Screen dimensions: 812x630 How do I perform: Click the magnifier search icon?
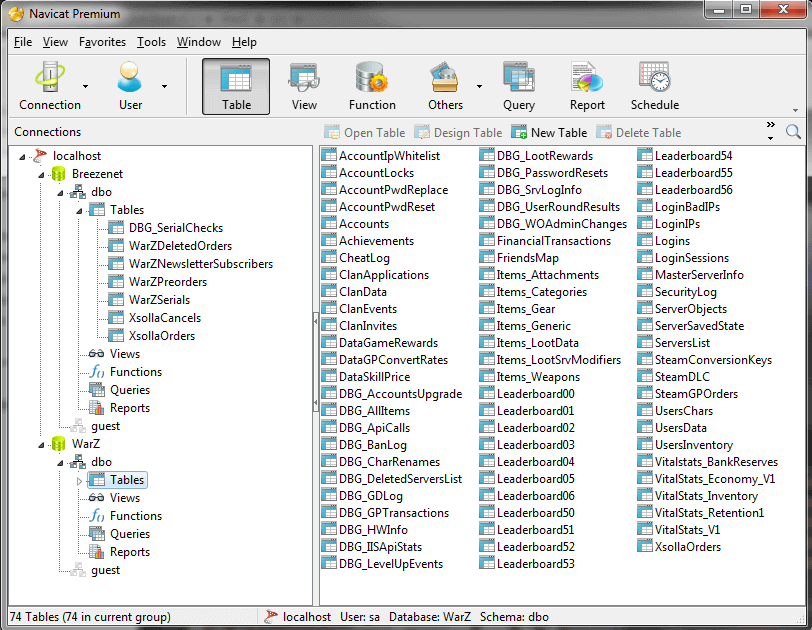coord(793,132)
